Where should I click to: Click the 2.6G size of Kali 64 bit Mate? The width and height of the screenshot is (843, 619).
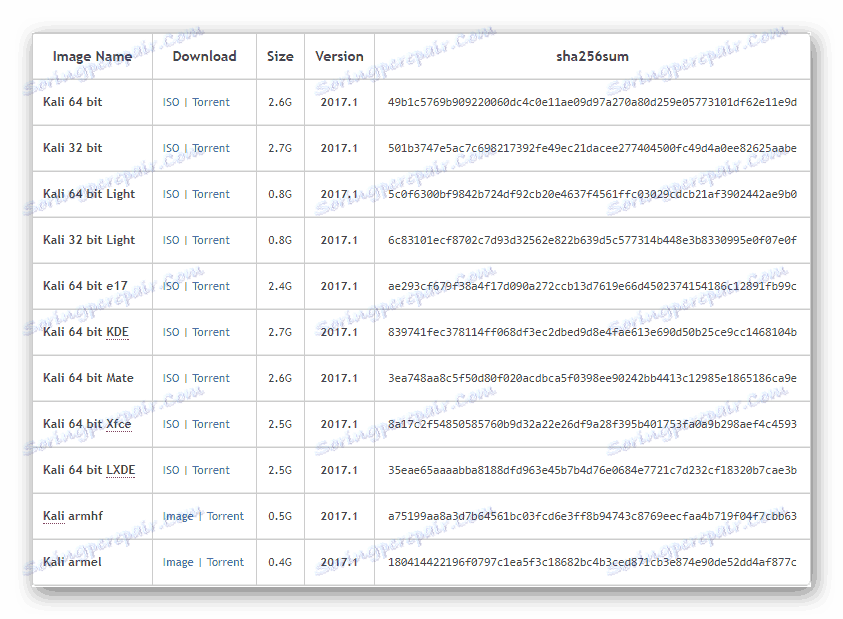pos(280,378)
